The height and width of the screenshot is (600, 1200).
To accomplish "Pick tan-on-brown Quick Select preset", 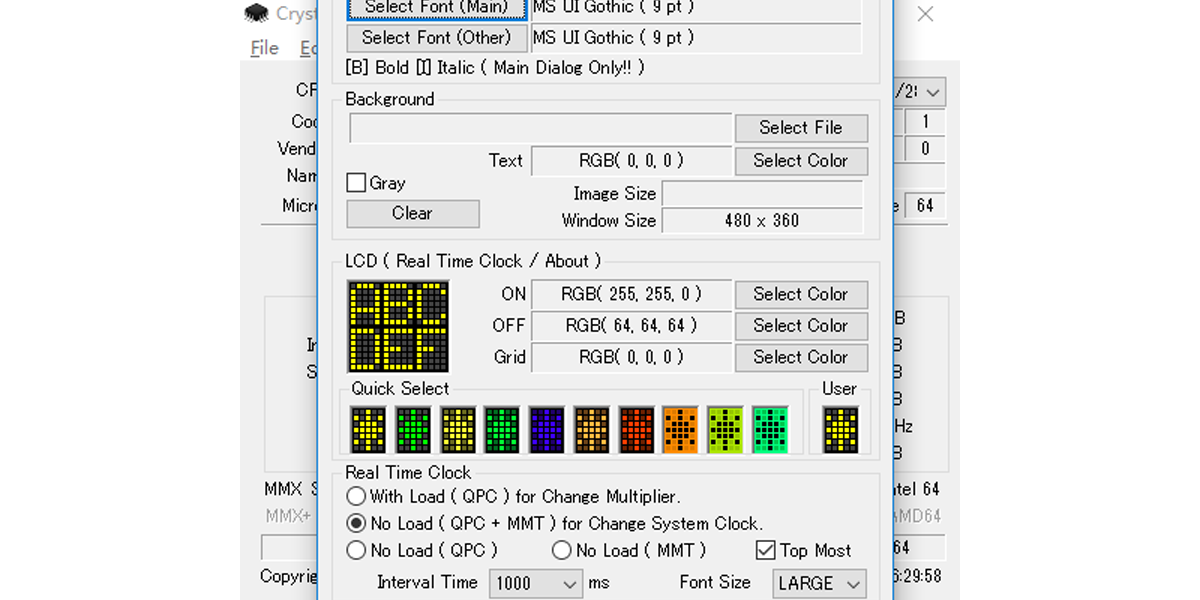I will [591, 429].
